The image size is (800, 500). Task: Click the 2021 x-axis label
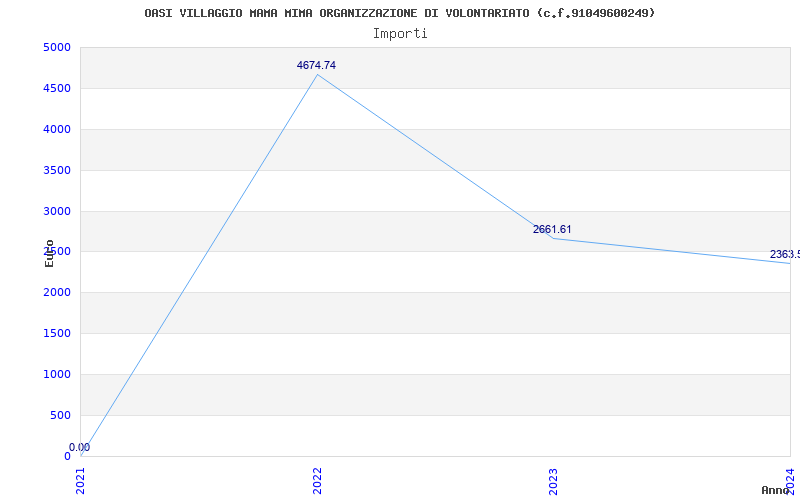[x=80, y=481]
